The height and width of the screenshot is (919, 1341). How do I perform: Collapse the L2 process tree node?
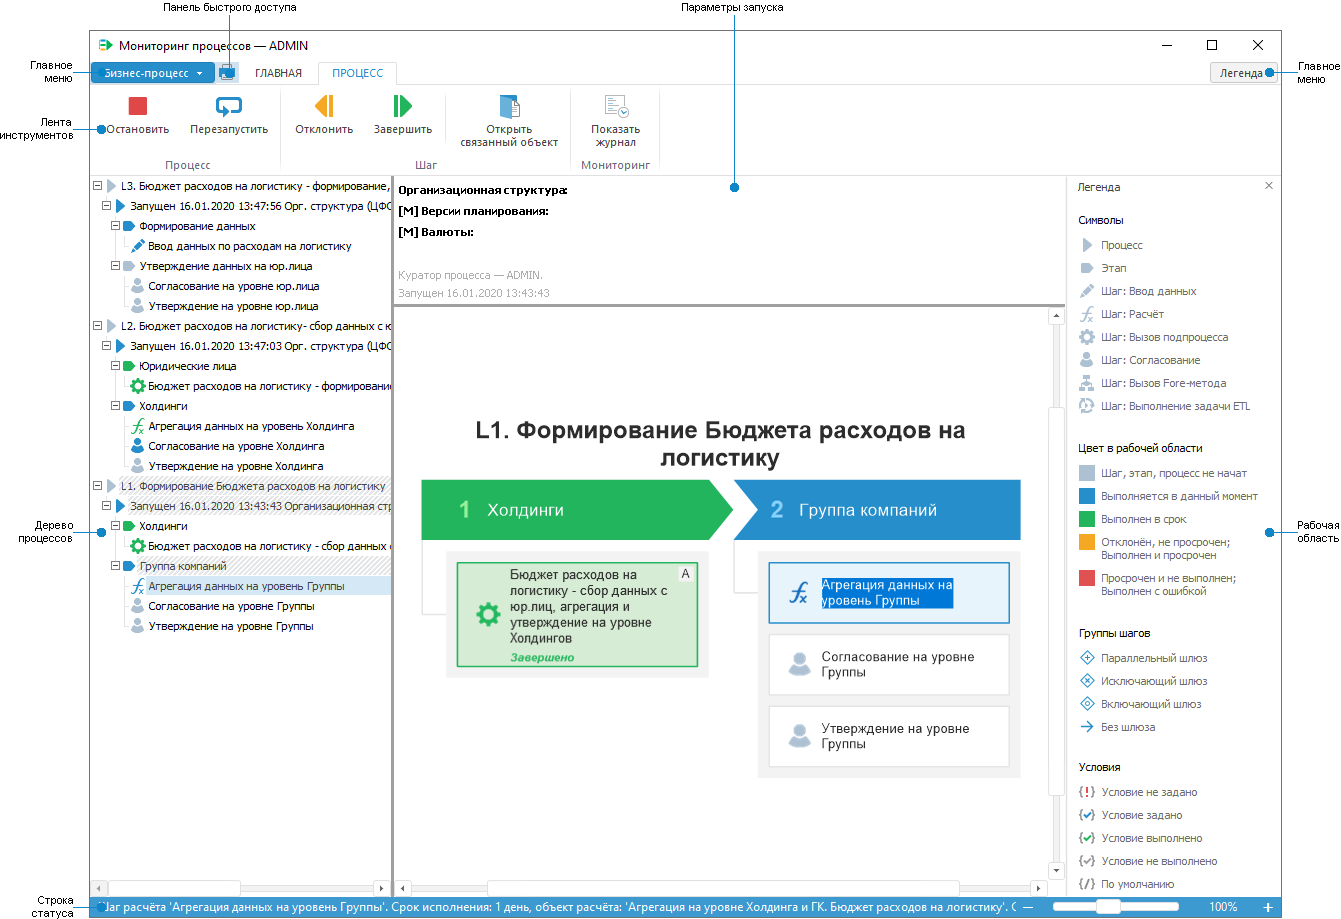point(96,325)
